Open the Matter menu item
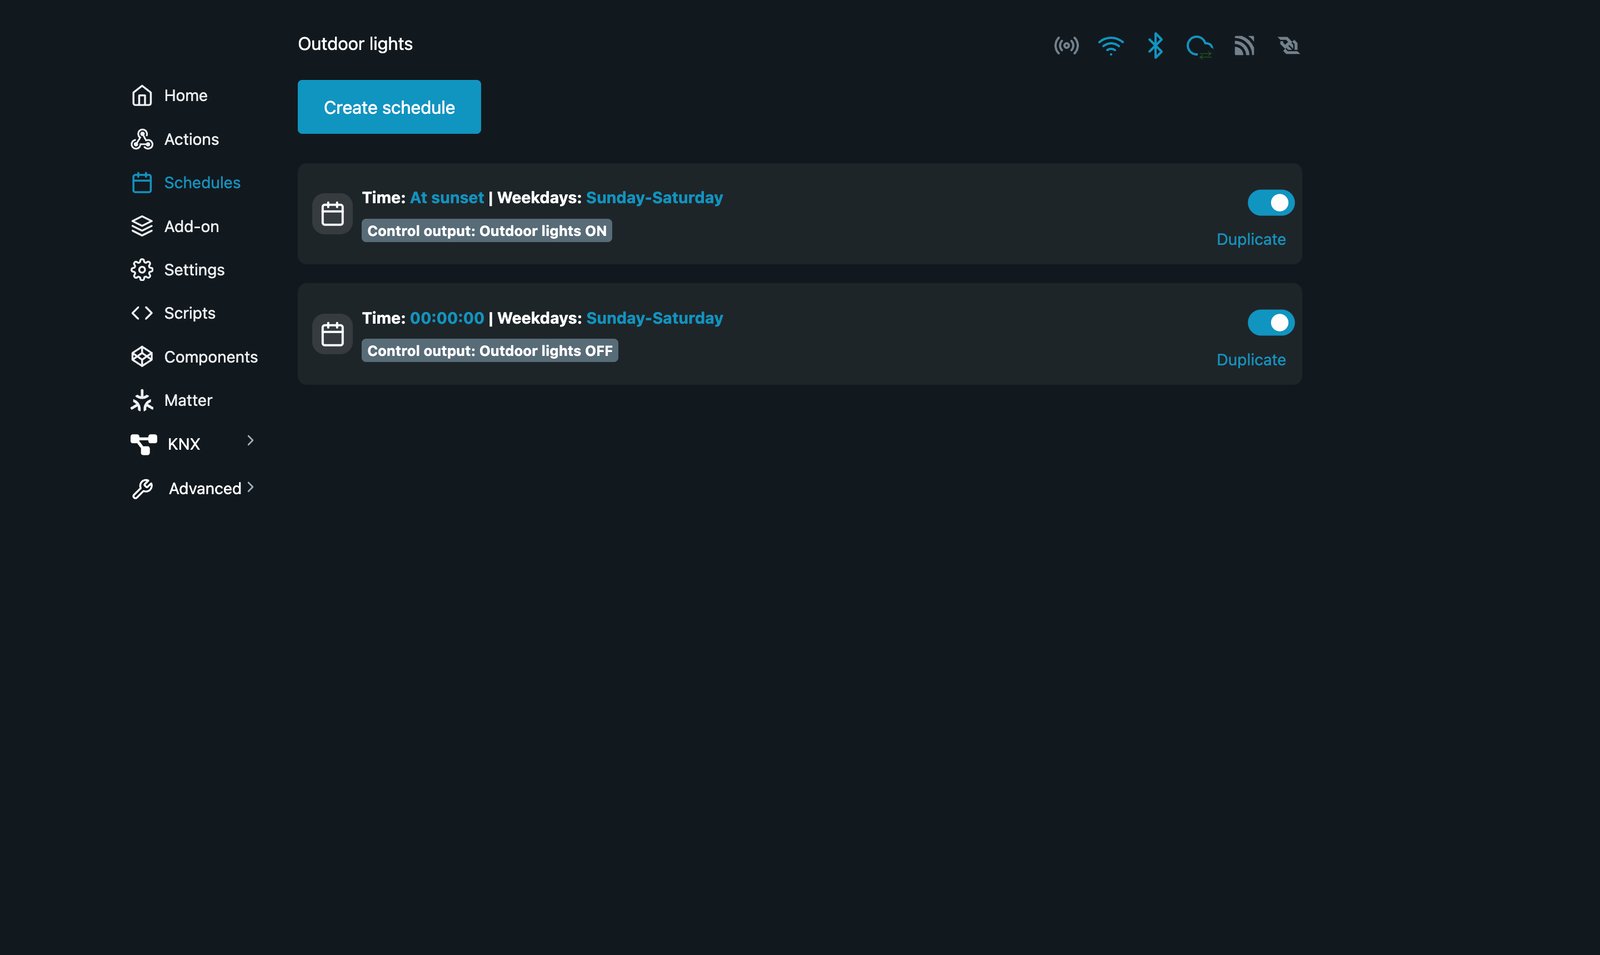Viewport: 1600px width, 955px height. (x=171, y=400)
